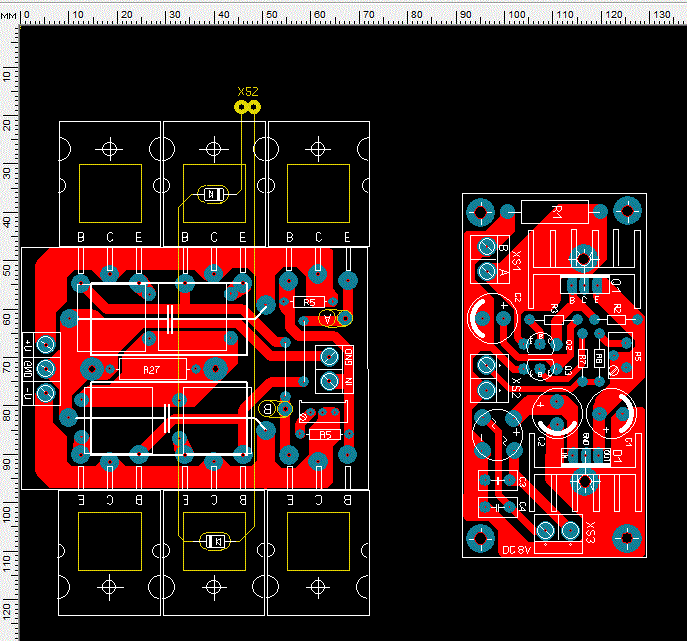Select the Q2 transistor
The image size is (687, 641).
pyautogui.click(x=540, y=344)
